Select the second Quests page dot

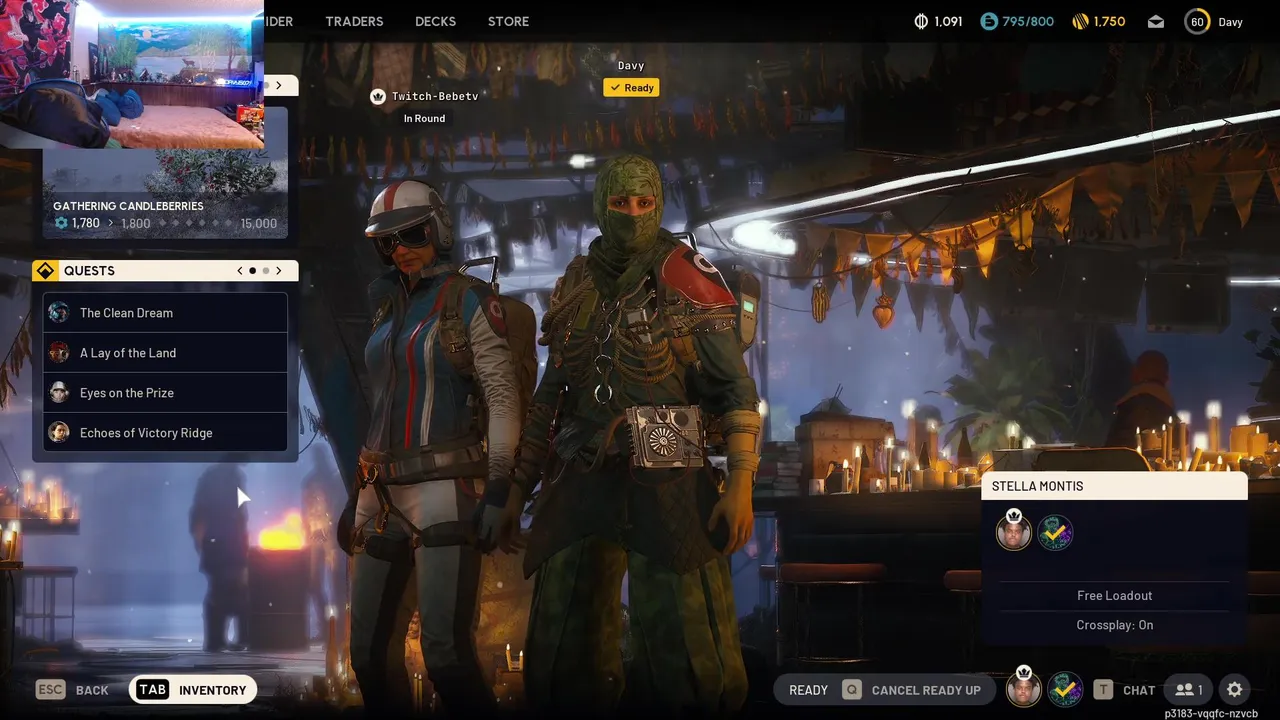point(266,271)
